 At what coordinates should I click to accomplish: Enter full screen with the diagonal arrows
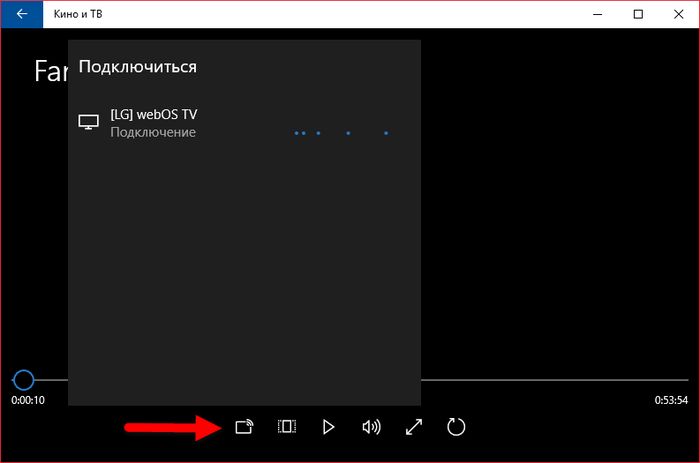(x=414, y=427)
